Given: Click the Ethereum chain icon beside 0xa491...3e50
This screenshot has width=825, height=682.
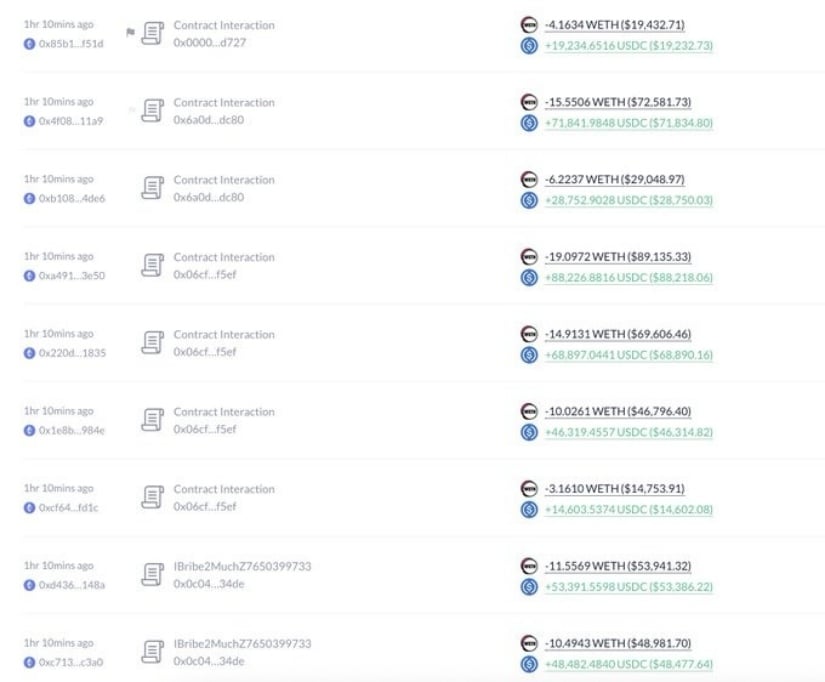Looking at the screenshot, I should click(x=29, y=276).
